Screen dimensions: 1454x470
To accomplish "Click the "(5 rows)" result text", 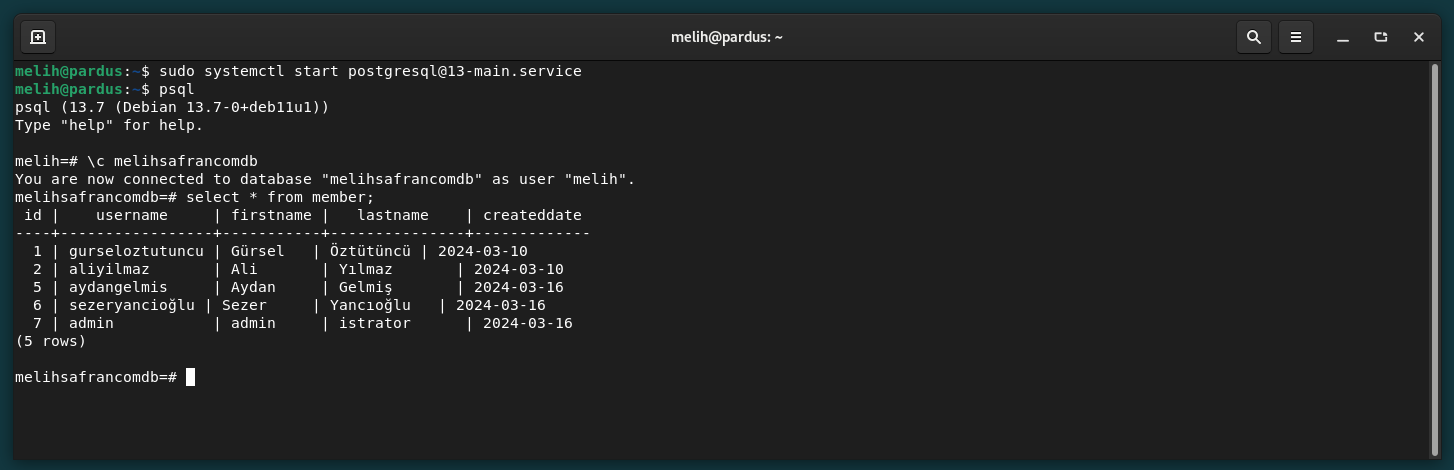I will (x=51, y=341).
